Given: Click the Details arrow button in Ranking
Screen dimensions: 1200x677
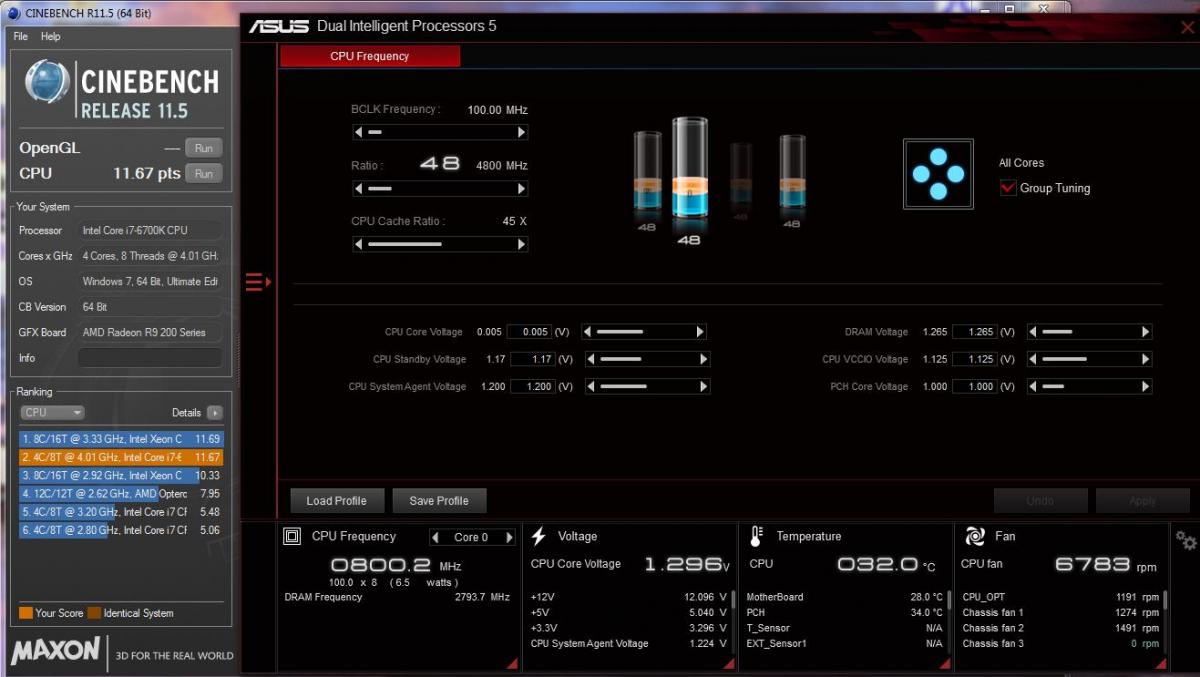Looking at the screenshot, I should pos(215,412).
